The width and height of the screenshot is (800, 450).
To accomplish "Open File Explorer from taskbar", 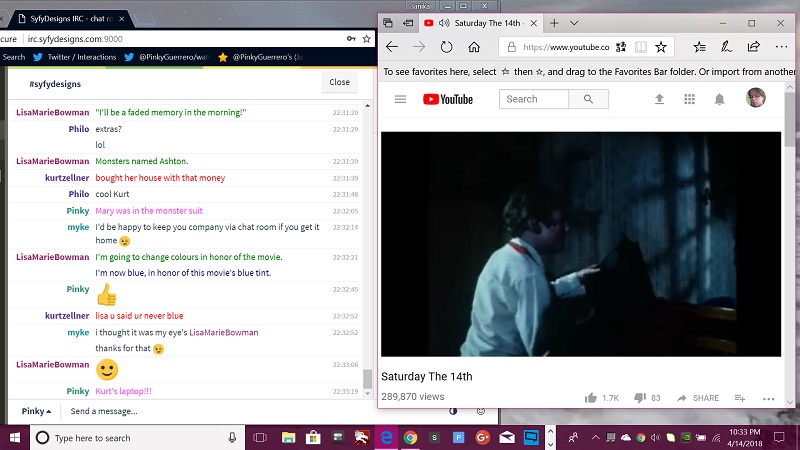I will click(288, 438).
